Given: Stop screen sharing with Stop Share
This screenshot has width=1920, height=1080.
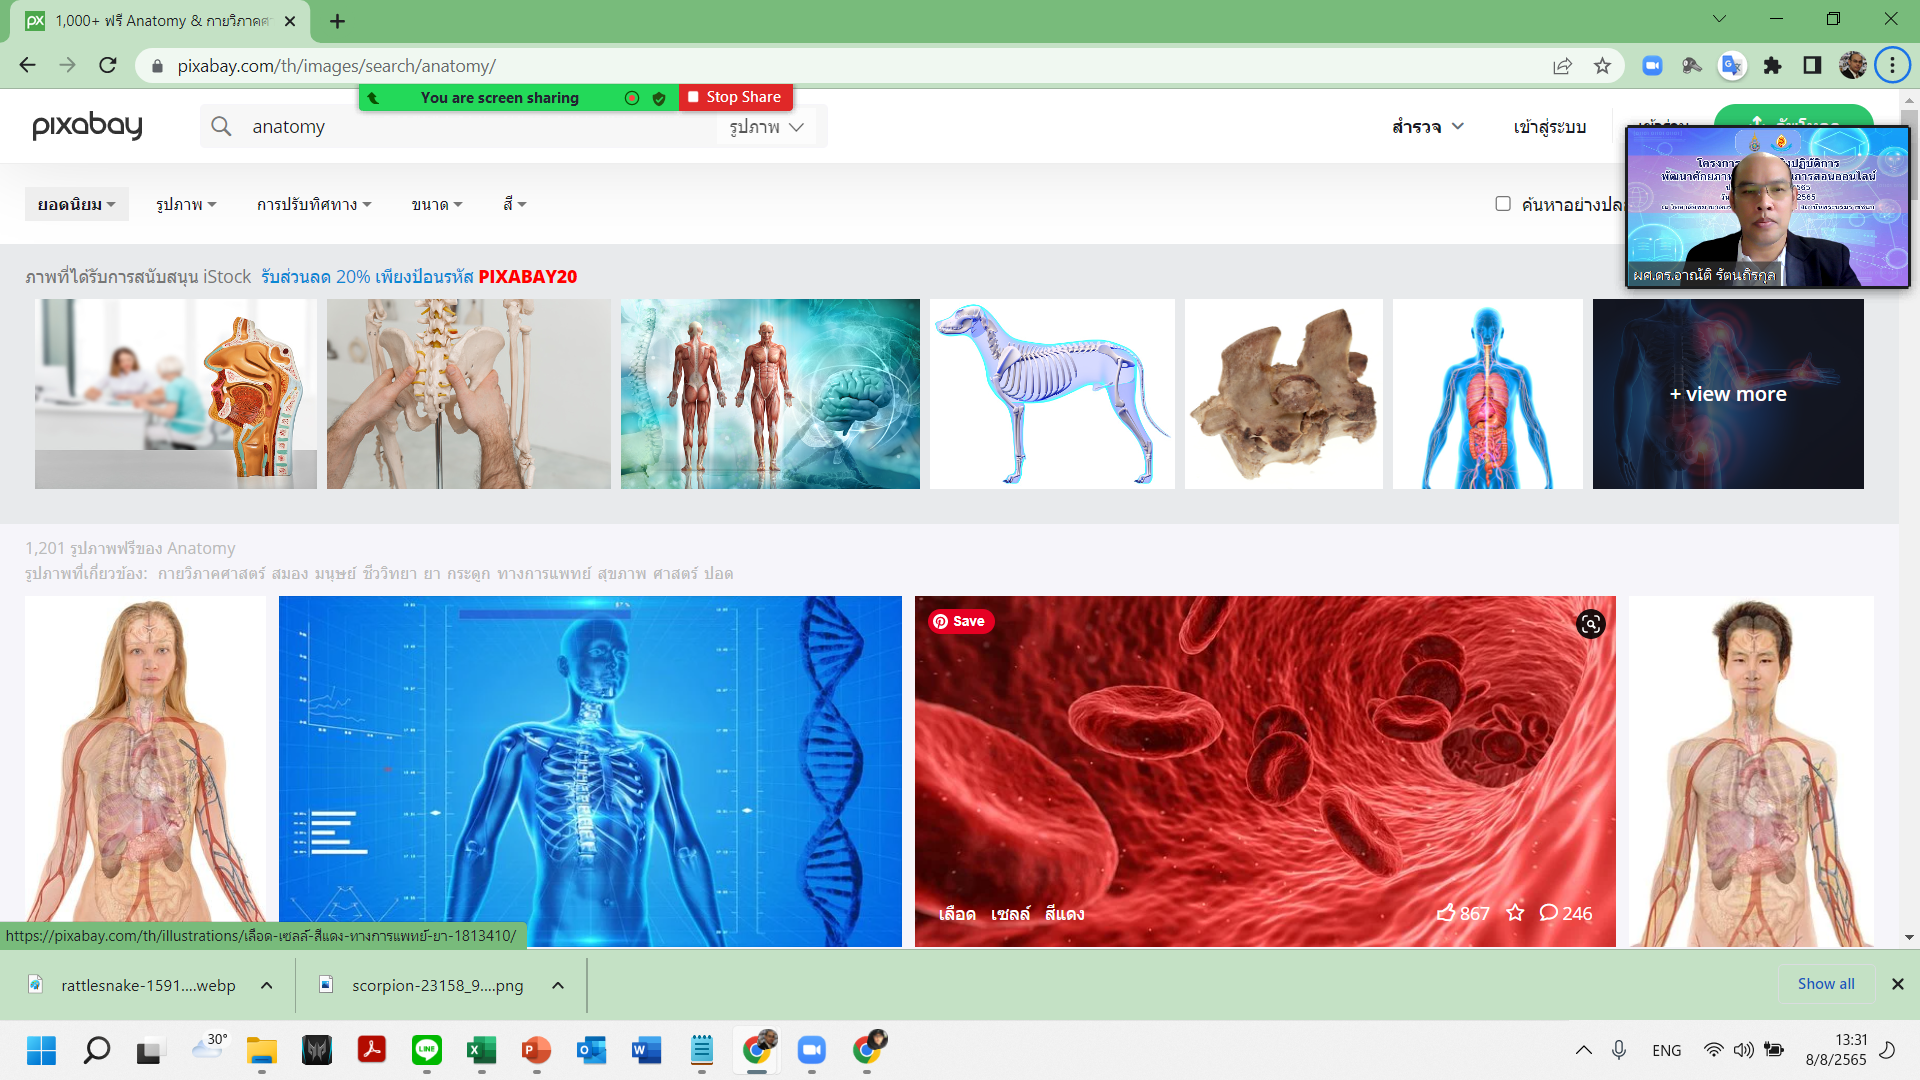Looking at the screenshot, I should click(735, 97).
